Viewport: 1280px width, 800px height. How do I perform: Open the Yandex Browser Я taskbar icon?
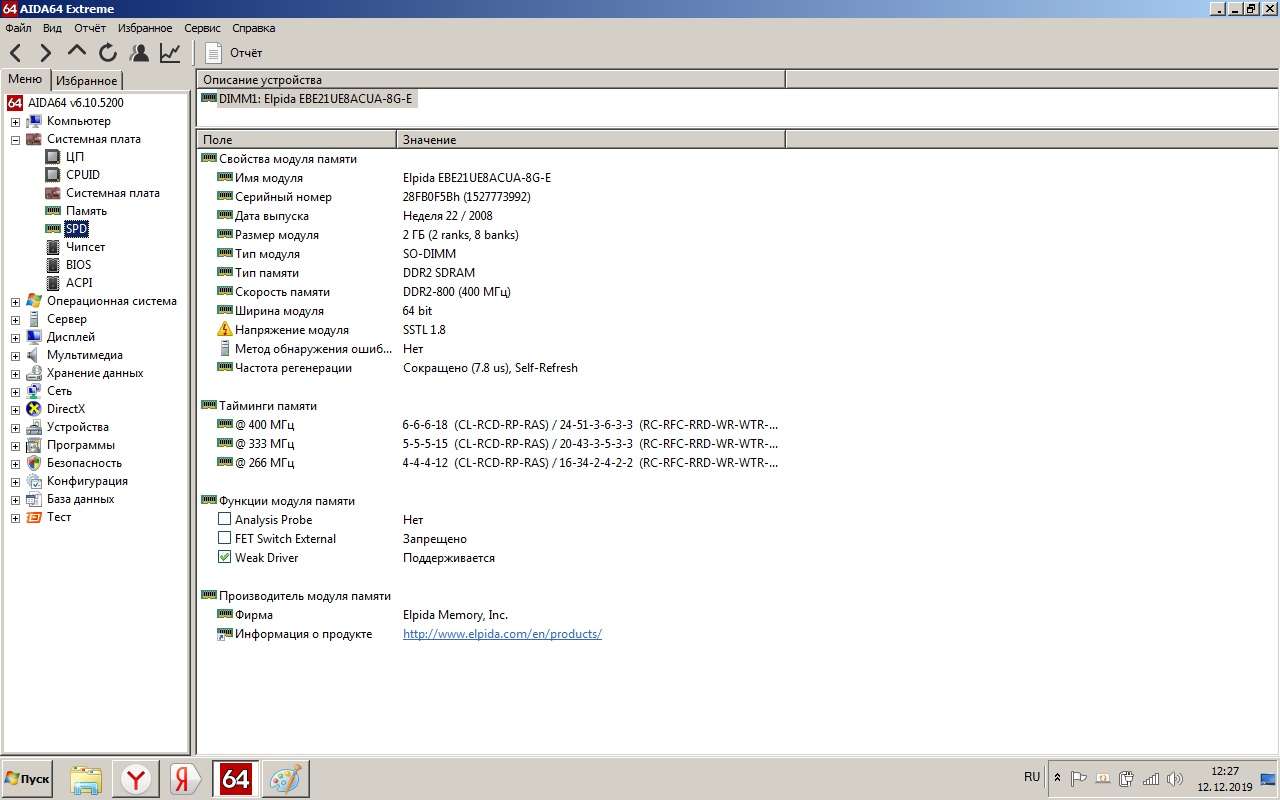184,780
